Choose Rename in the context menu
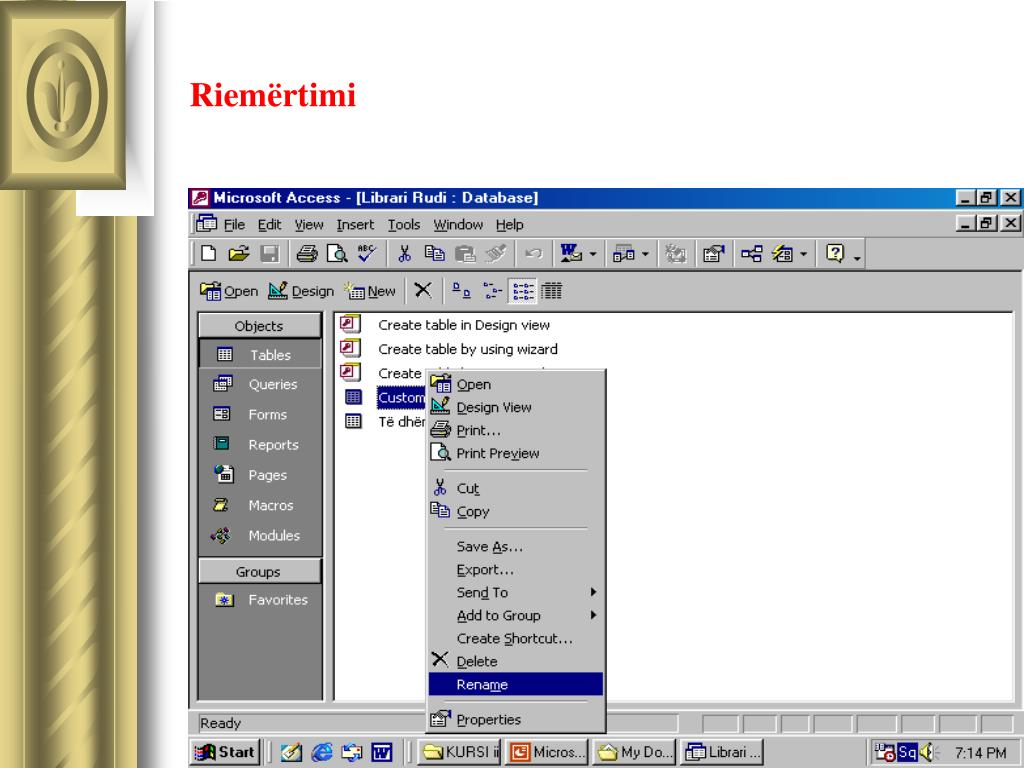Screen dimensions: 1024x768 coord(515,684)
